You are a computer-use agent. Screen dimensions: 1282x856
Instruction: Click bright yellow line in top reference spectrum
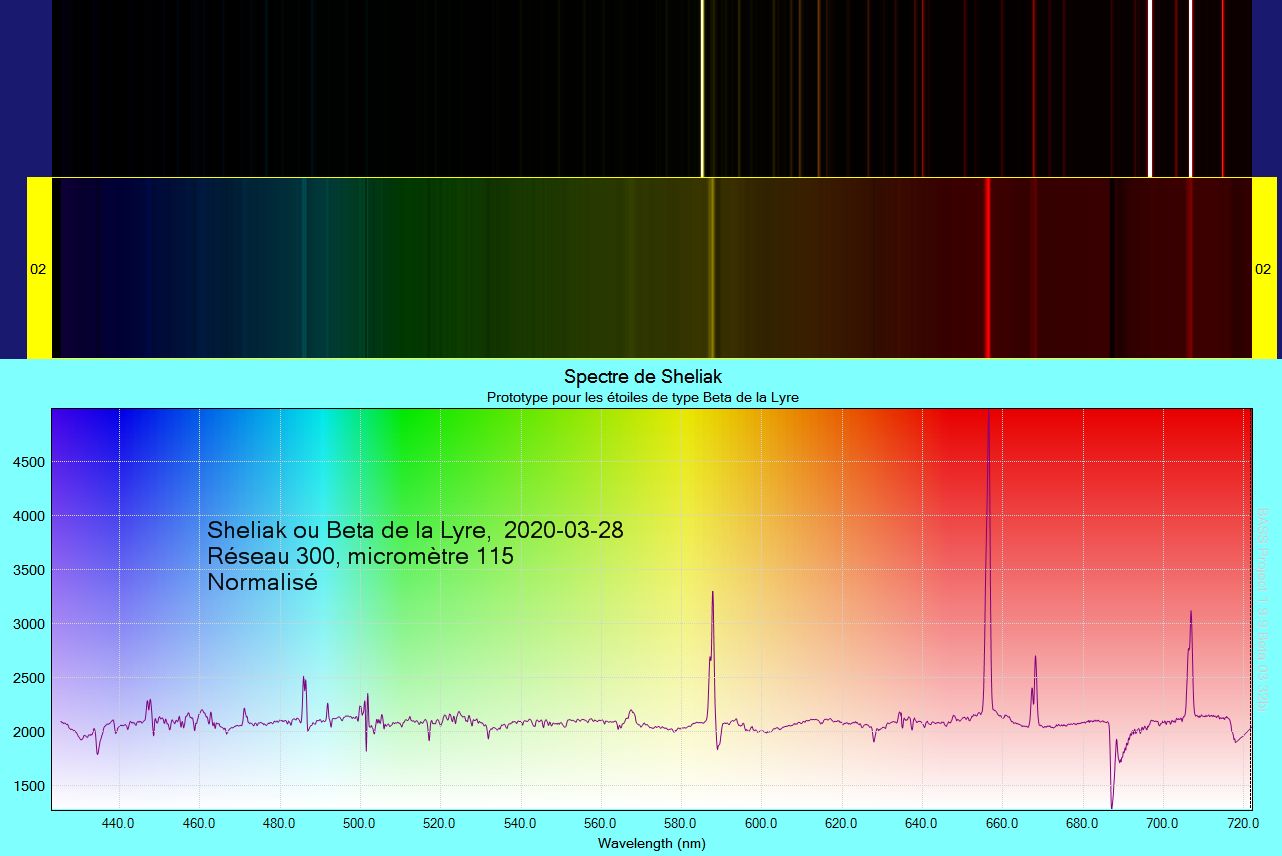pos(702,88)
